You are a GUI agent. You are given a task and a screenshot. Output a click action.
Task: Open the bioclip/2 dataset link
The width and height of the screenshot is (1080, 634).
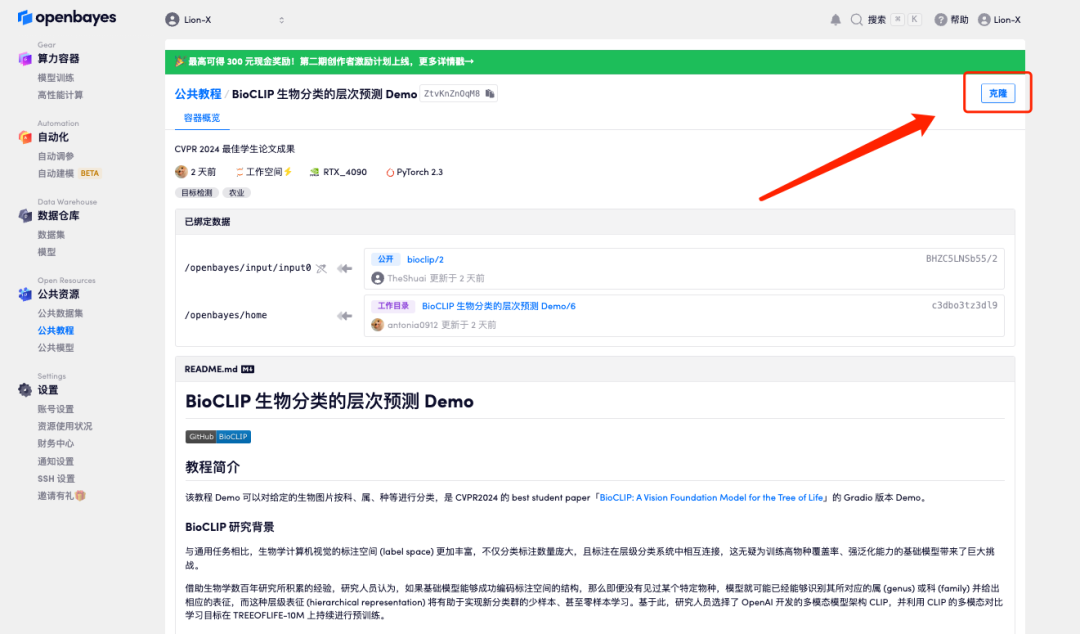[x=425, y=260]
